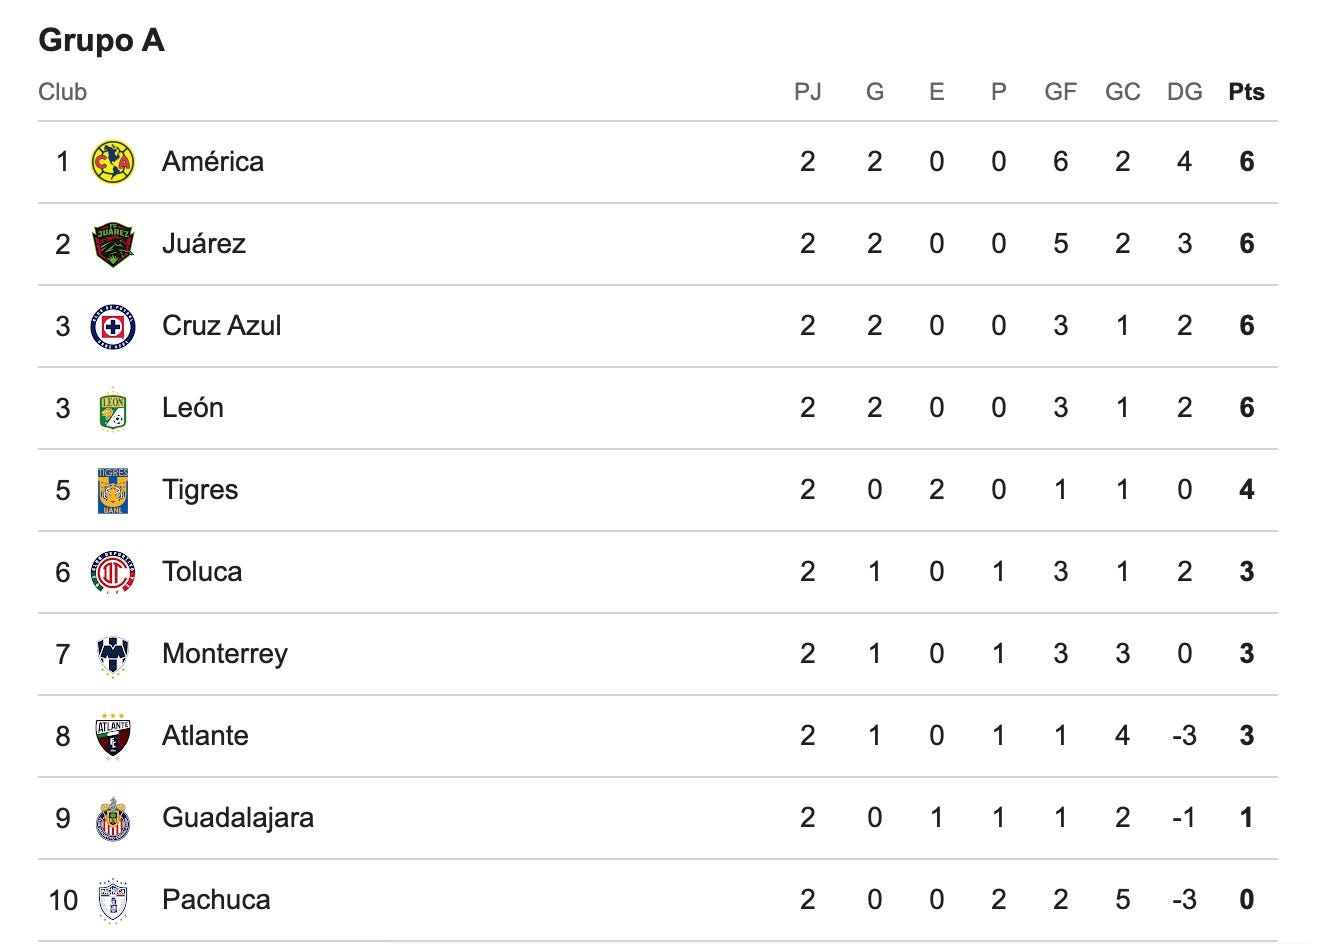Select the Guadalajara team name

tap(238, 818)
